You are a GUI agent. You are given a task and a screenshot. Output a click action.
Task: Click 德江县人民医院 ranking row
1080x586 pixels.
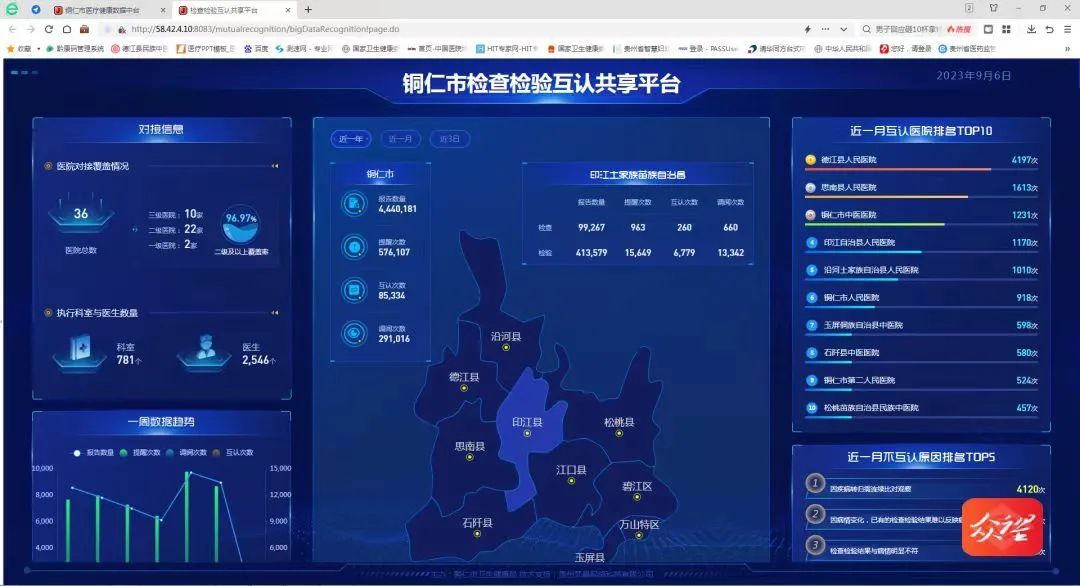click(x=922, y=160)
